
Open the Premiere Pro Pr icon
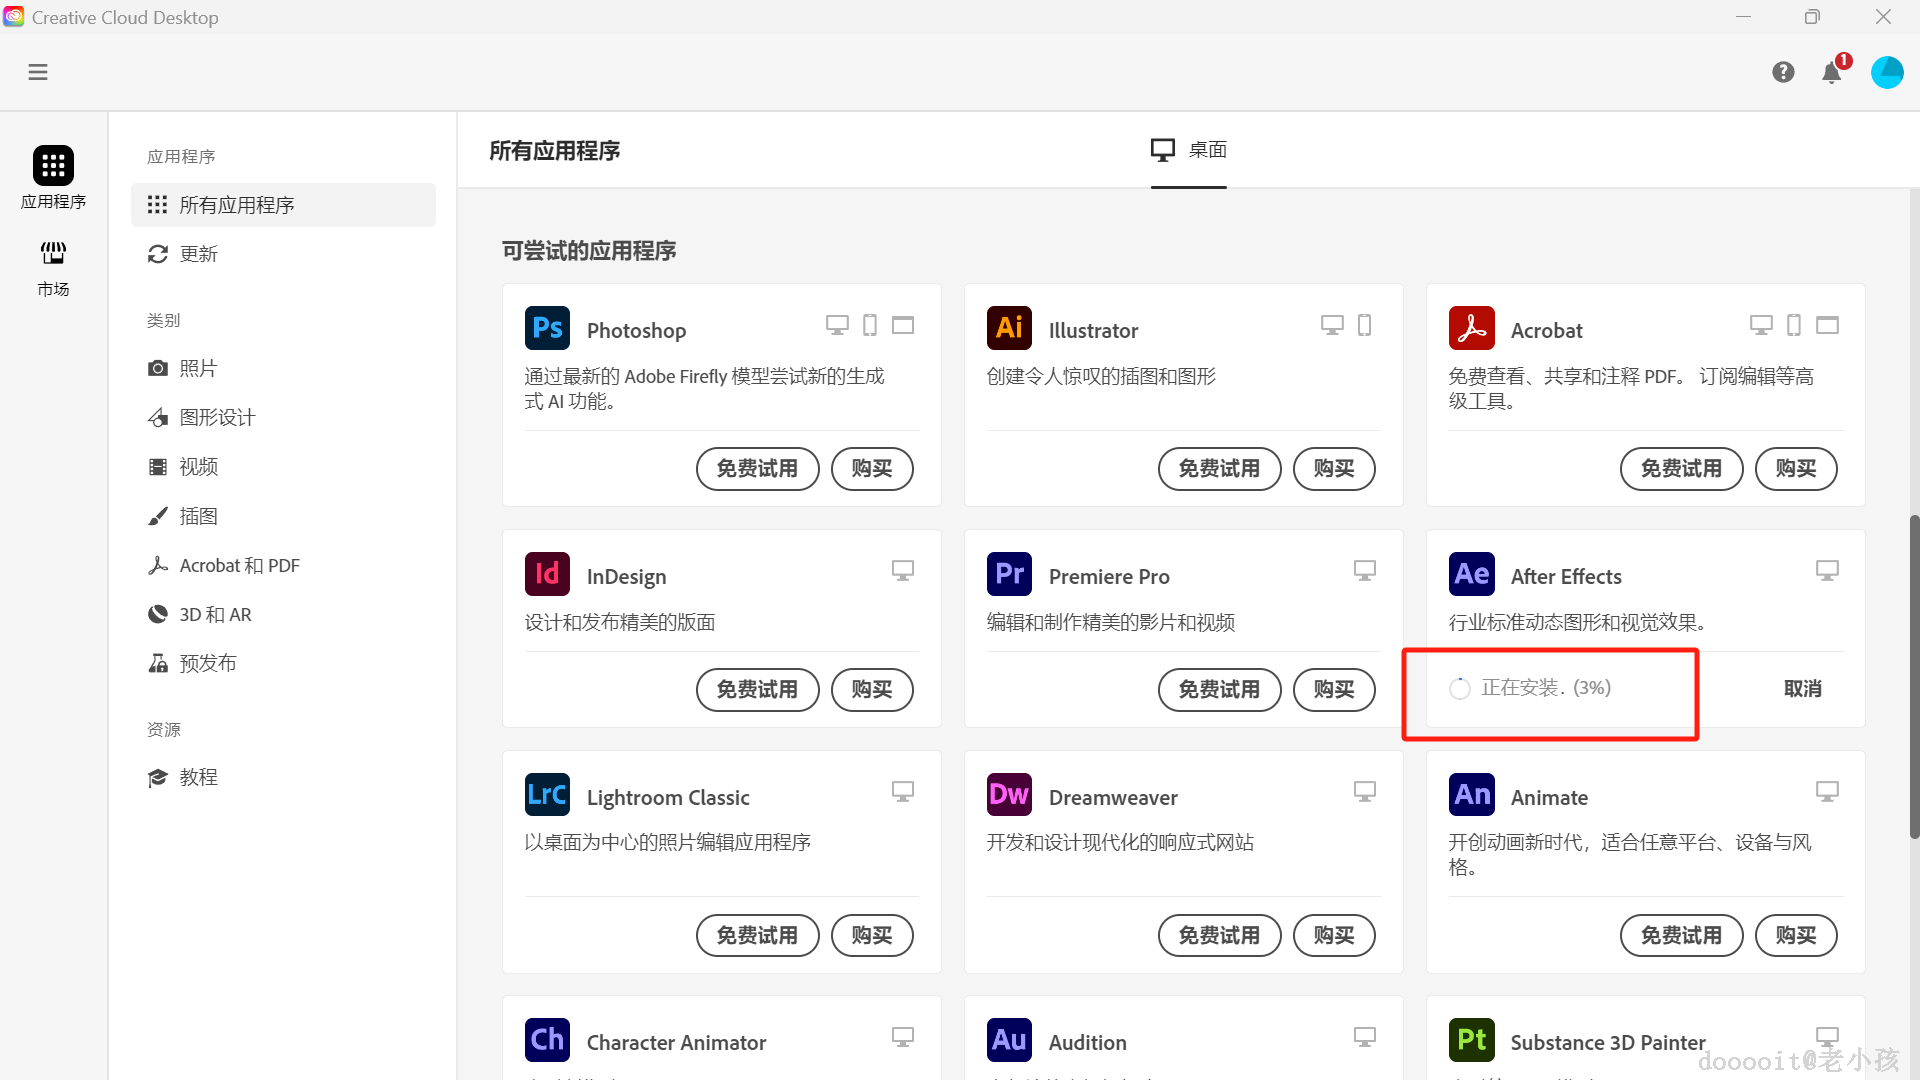1009,573
